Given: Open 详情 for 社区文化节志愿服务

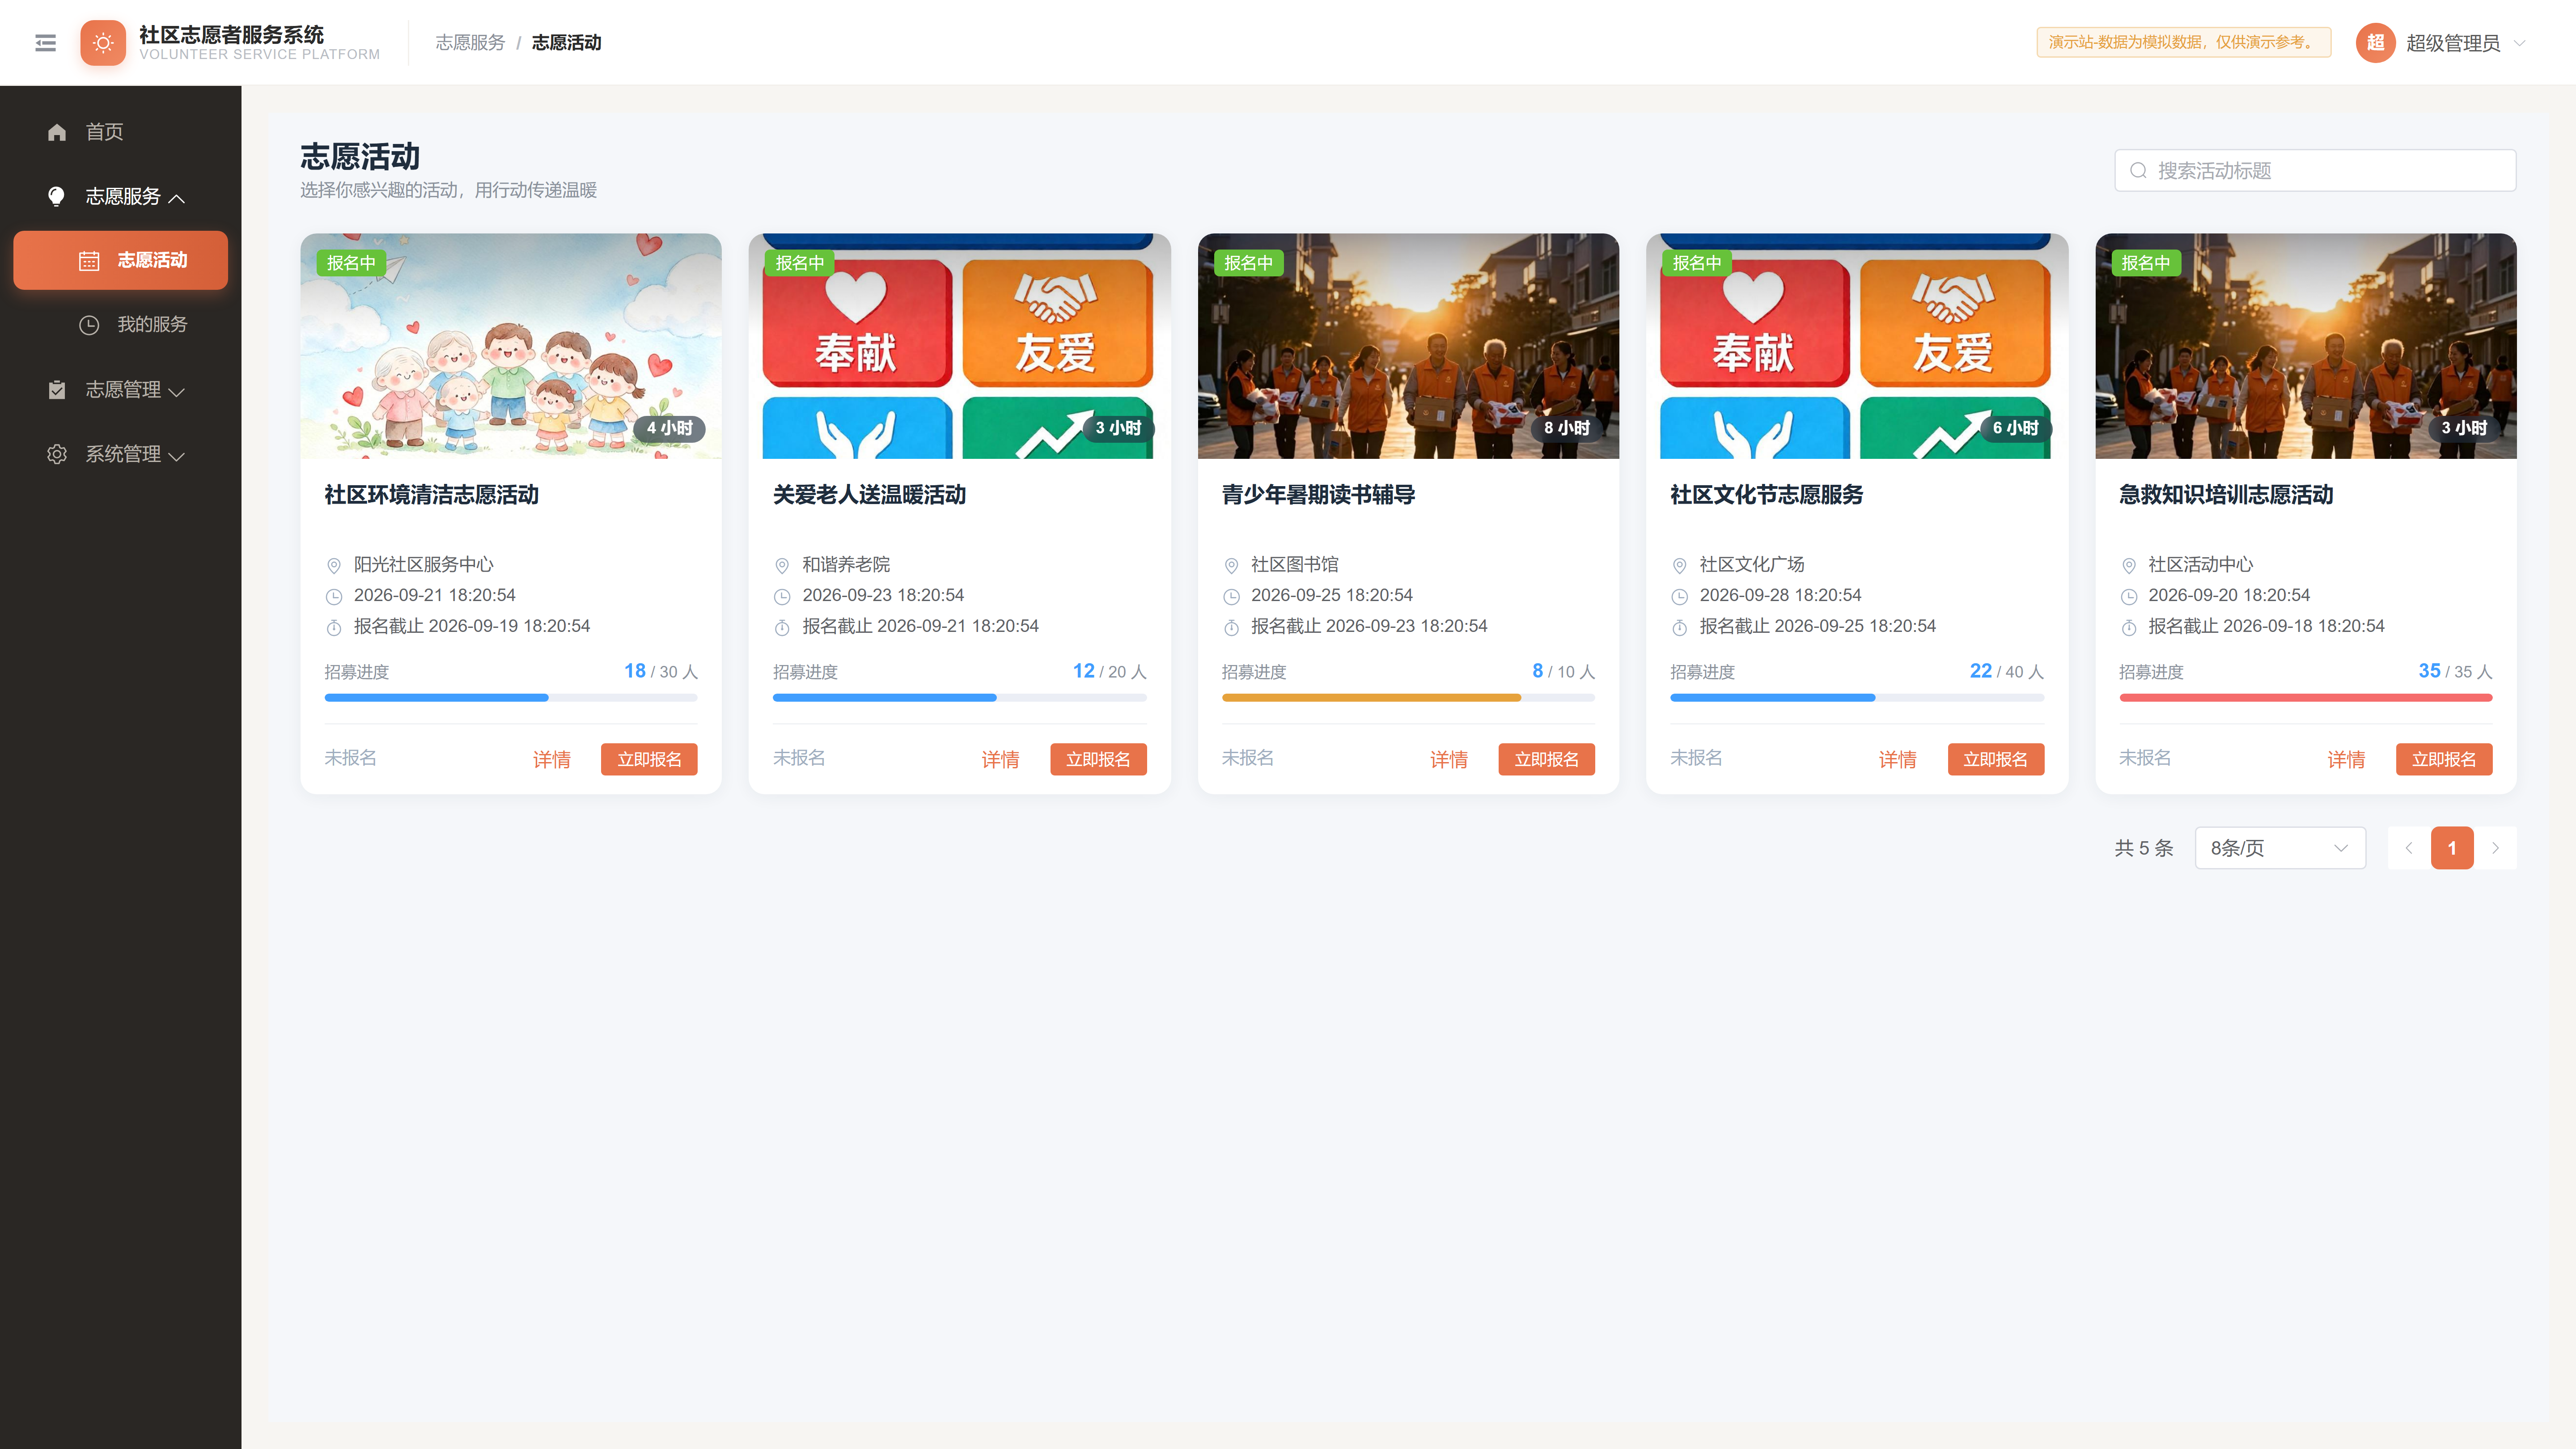Looking at the screenshot, I should (1897, 760).
